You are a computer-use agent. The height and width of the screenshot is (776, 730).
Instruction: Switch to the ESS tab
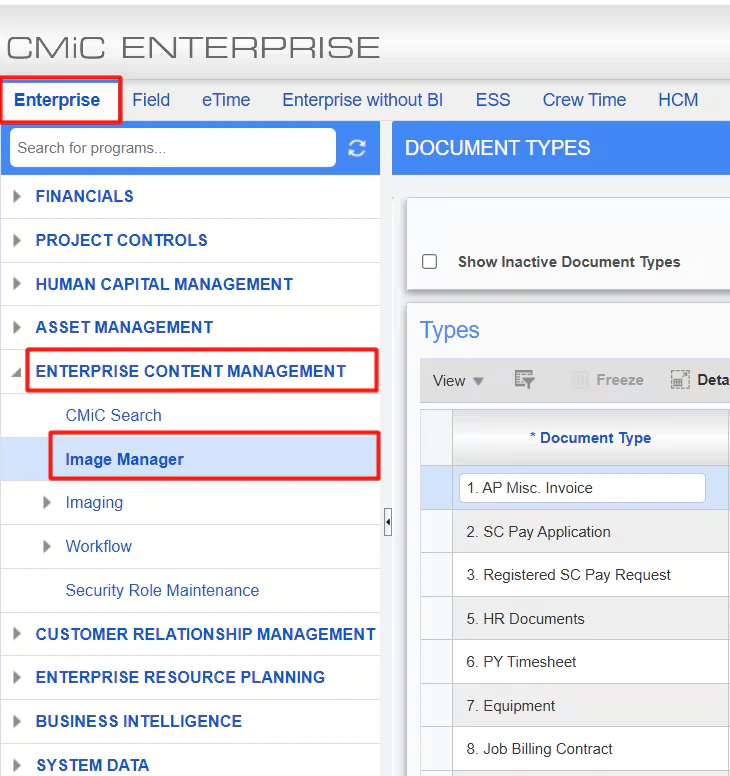[x=492, y=100]
